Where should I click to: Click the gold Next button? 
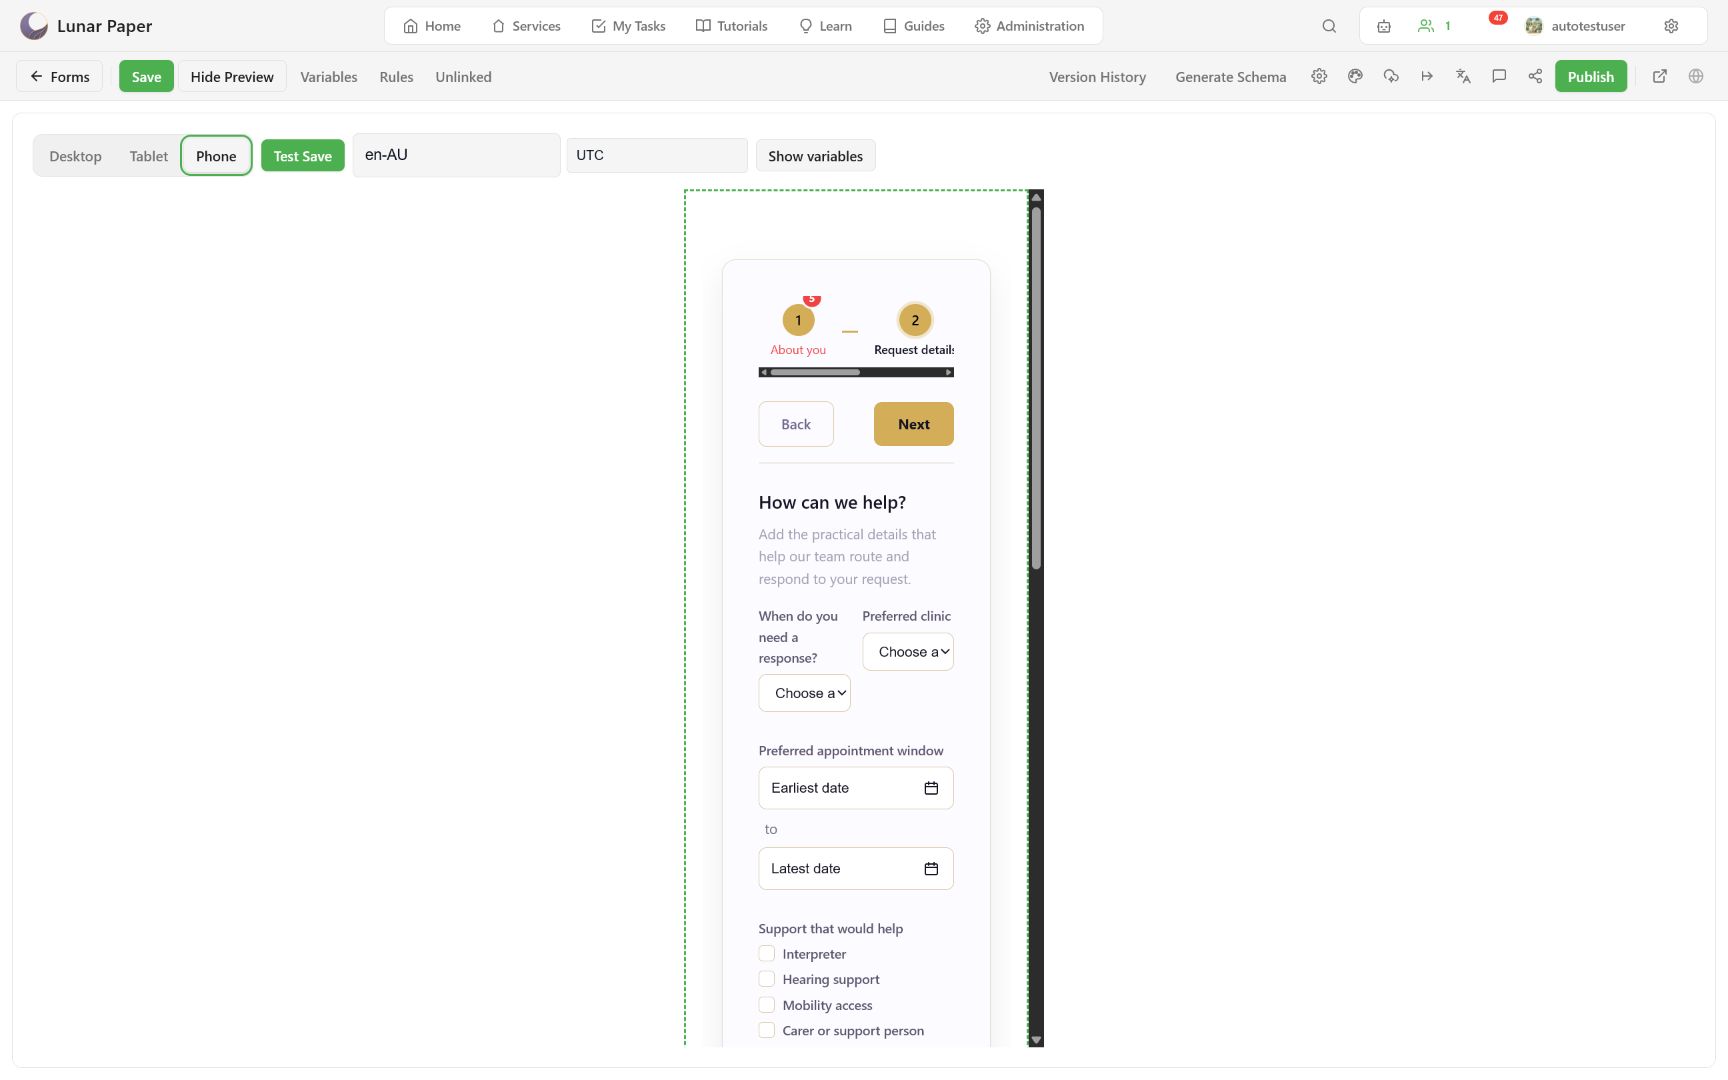[914, 424]
